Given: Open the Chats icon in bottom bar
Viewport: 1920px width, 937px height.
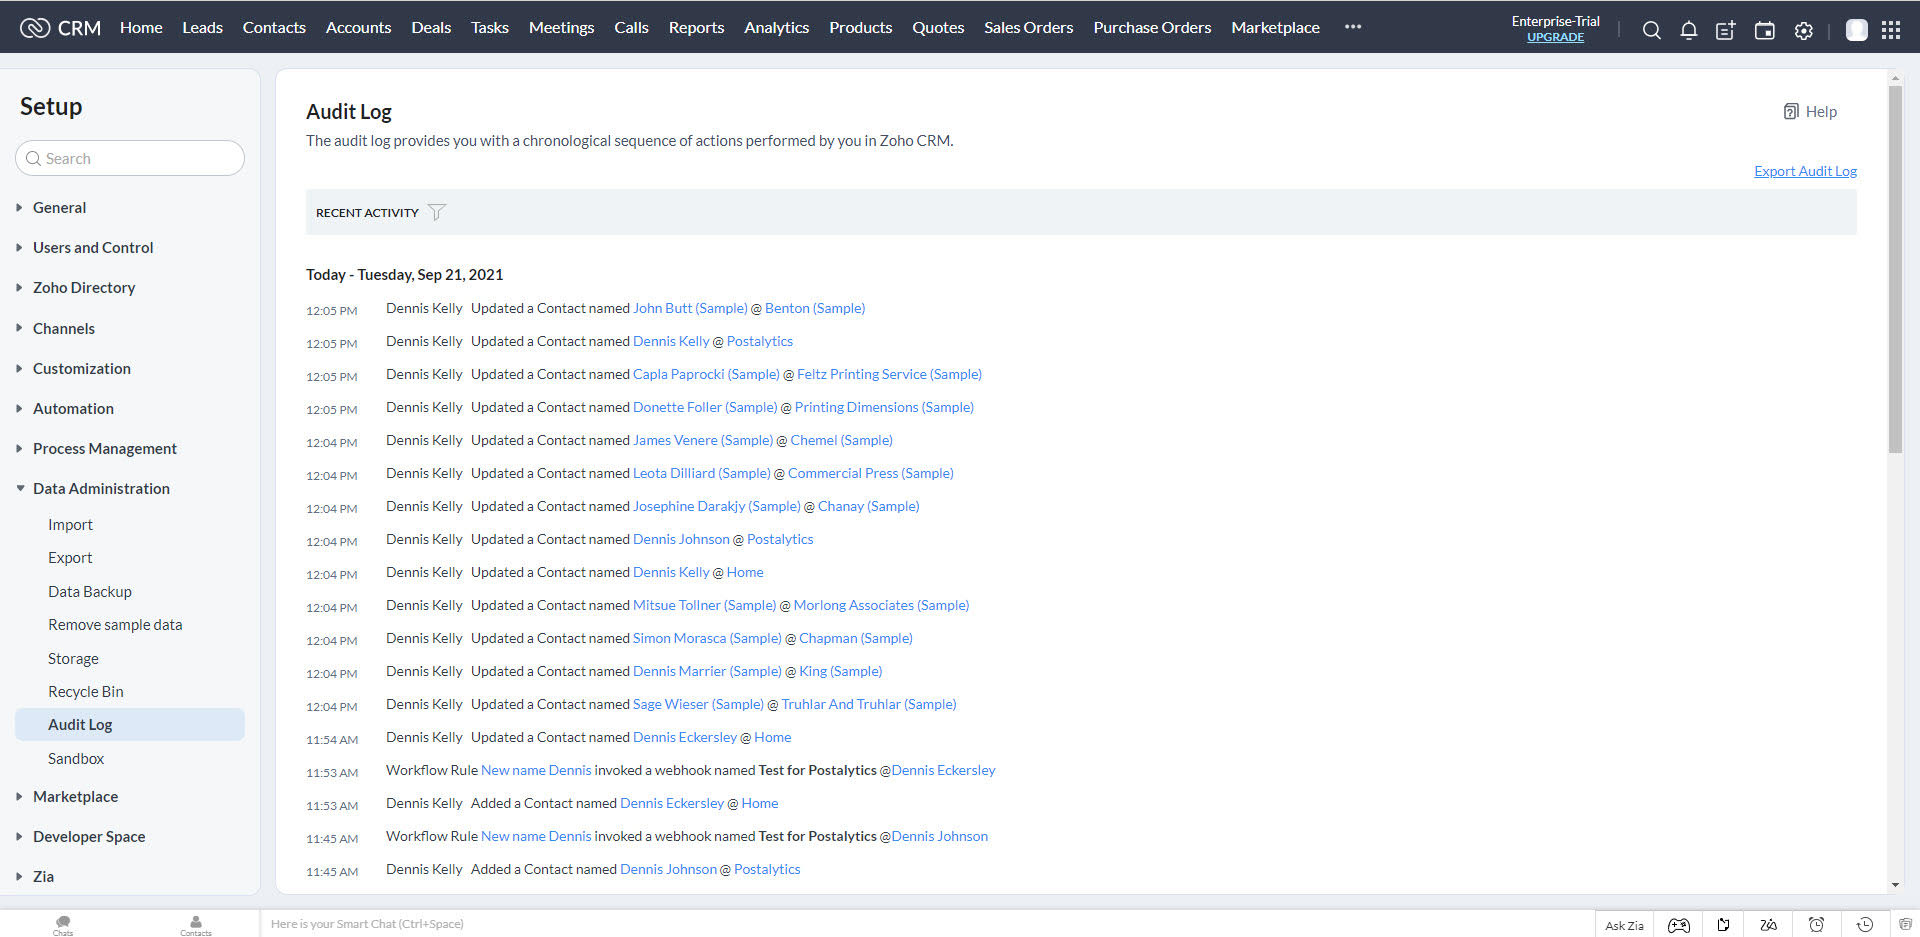Looking at the screenshot, I should pyautogui.click(x=63, y=924).
